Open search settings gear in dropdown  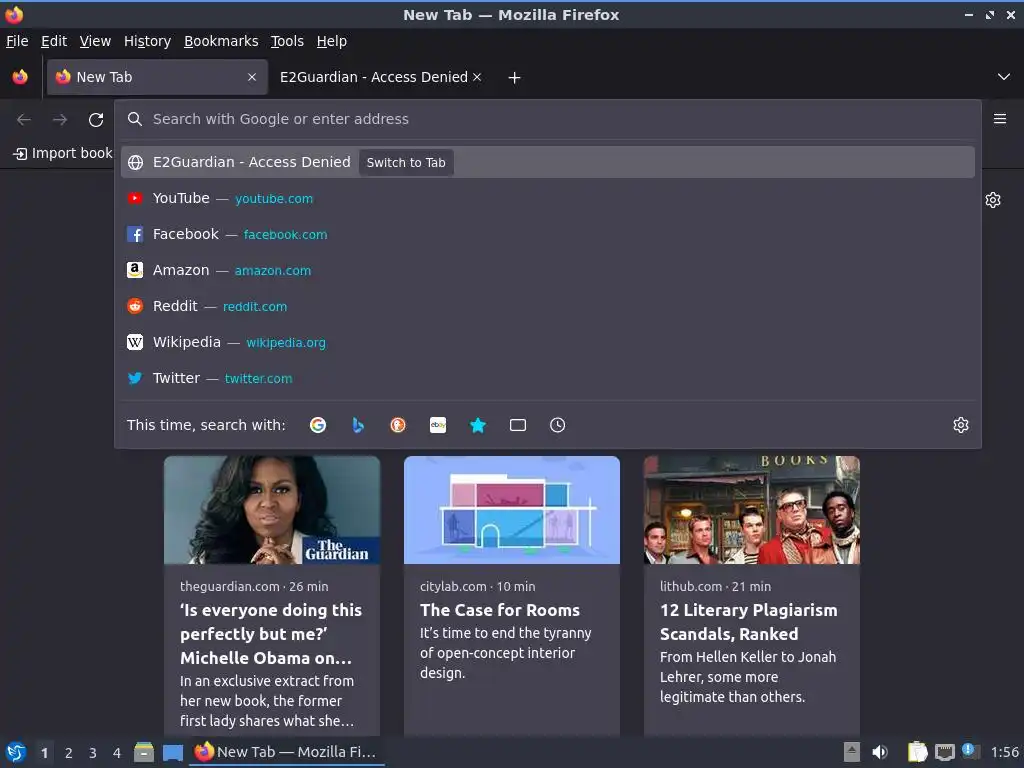tap(961, 425)
